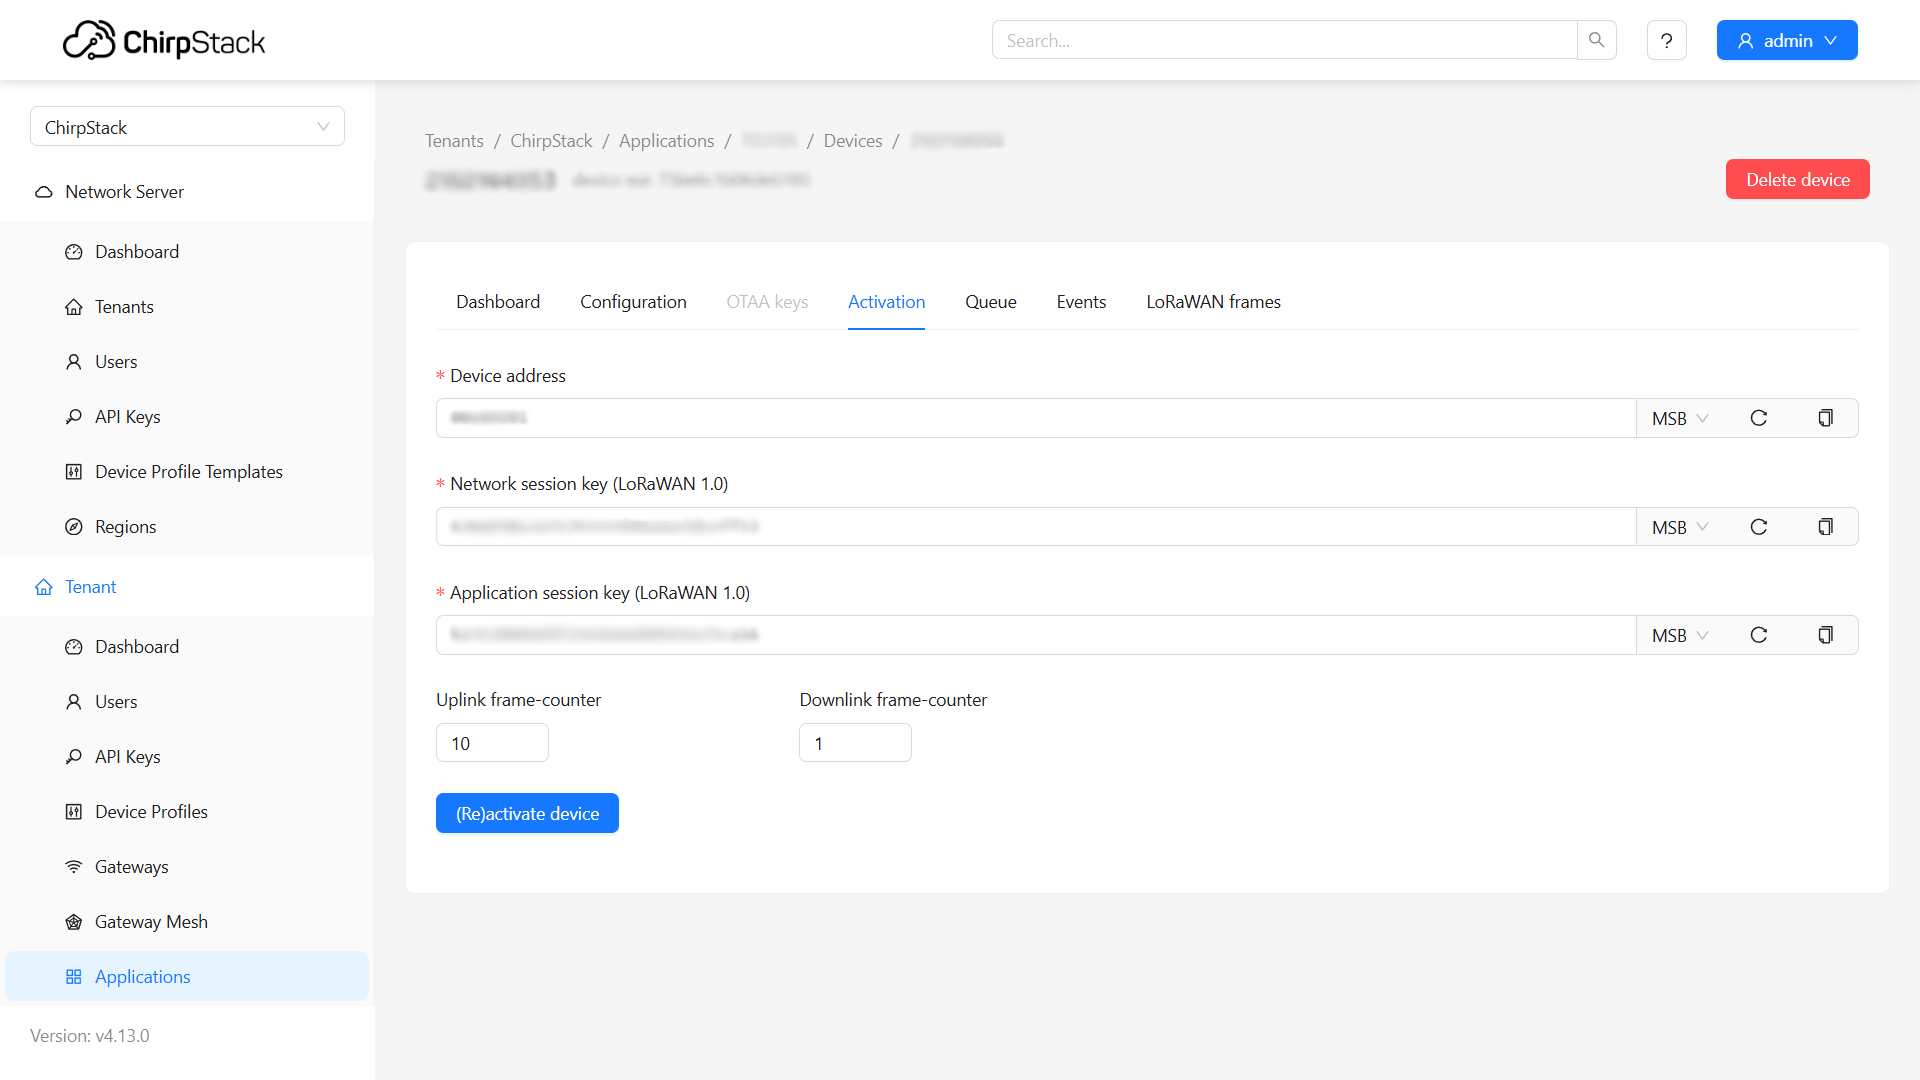Click the search magnifier icon
The height and width of the screenshot is (1080, 1920).
(x=1596, y=40)
